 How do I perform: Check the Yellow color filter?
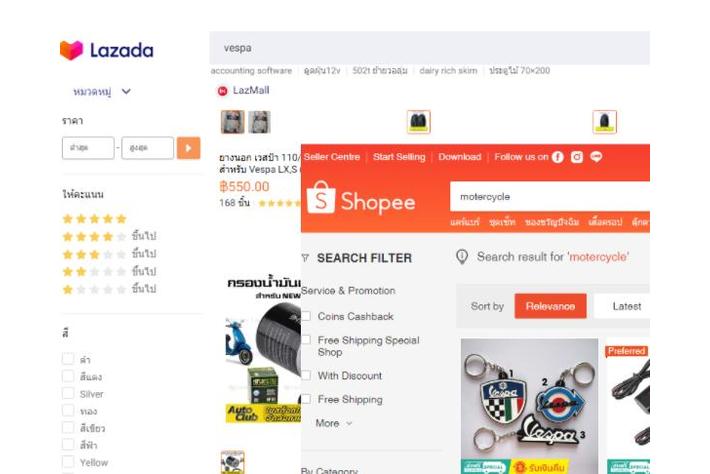pyautogui.click(x=68, y=462)
